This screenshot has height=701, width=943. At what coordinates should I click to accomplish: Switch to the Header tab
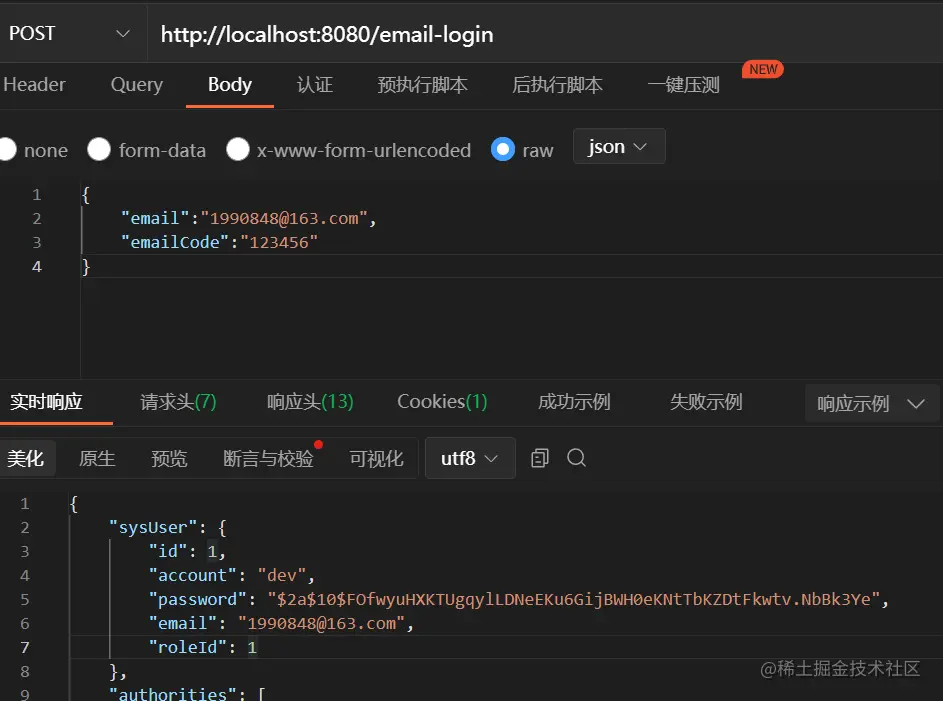point(34,85)
